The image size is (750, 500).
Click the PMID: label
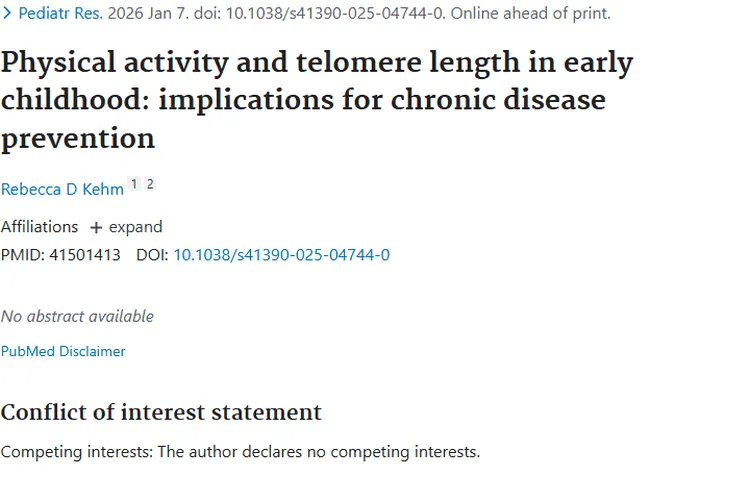click(x=21, y=255)
